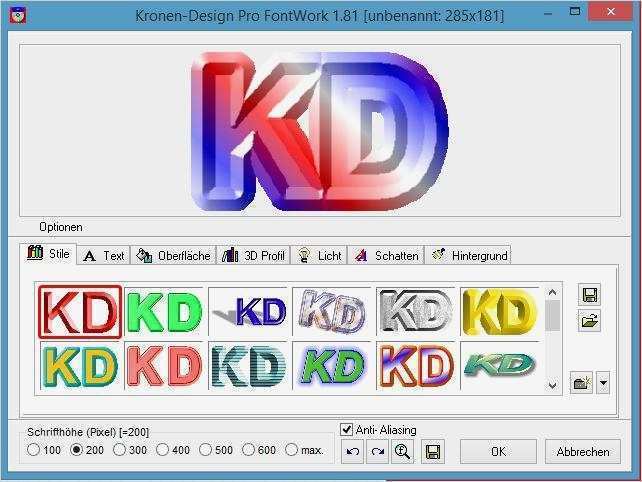Select the blue KD with shadow style

coord(249,312)
